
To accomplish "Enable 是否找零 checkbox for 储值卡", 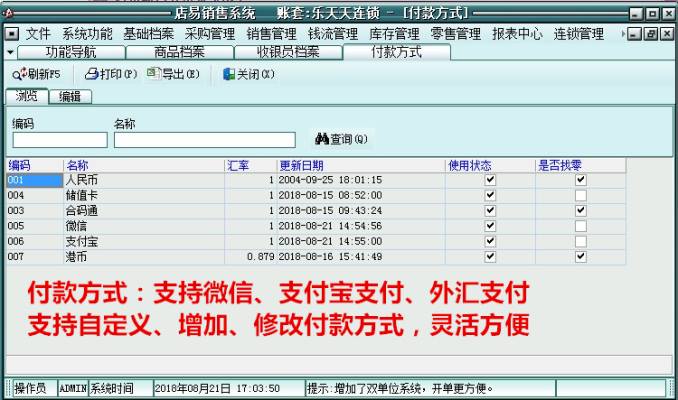I will tap(581, 195).
